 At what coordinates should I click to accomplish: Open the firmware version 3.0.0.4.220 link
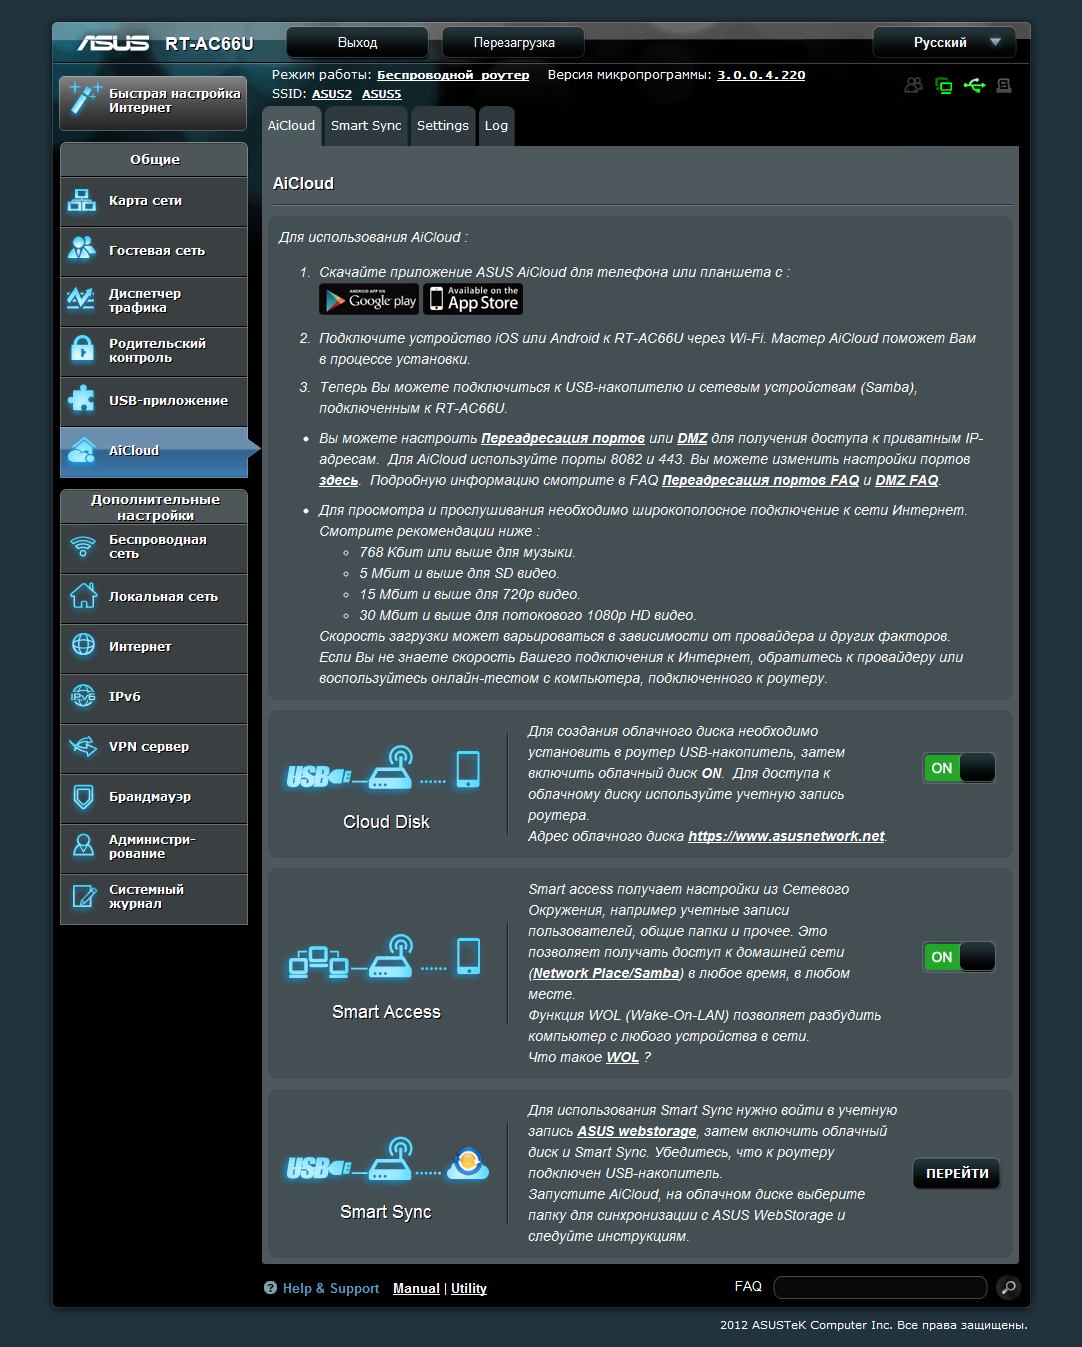pos(761,75)
